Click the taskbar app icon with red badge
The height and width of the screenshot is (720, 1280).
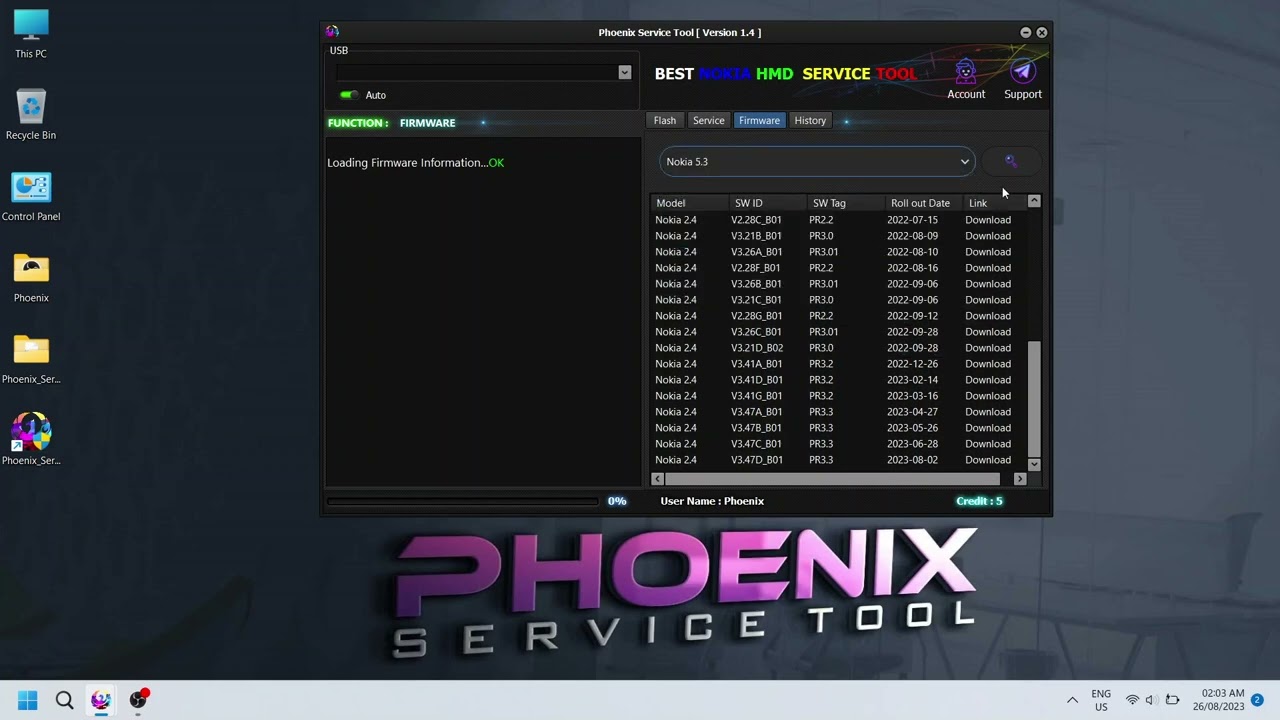(x=138, y=700)
